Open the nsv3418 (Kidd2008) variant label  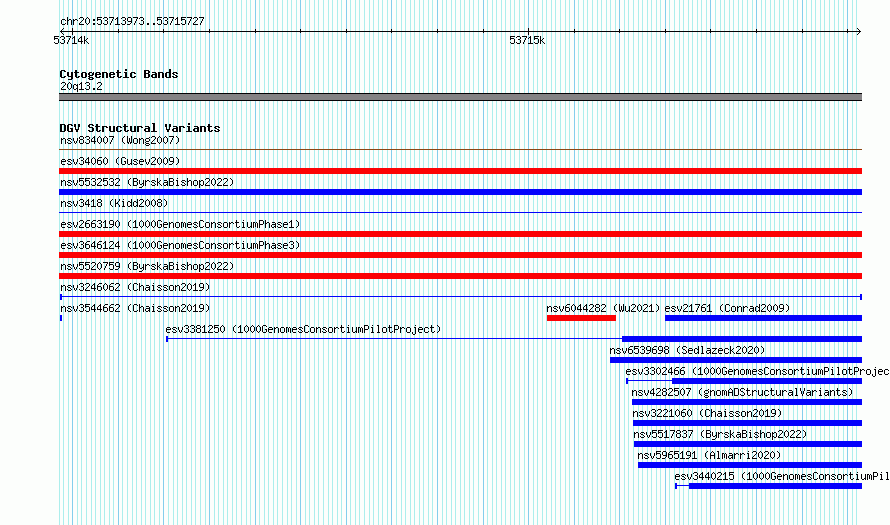click(x=114, y=203)
